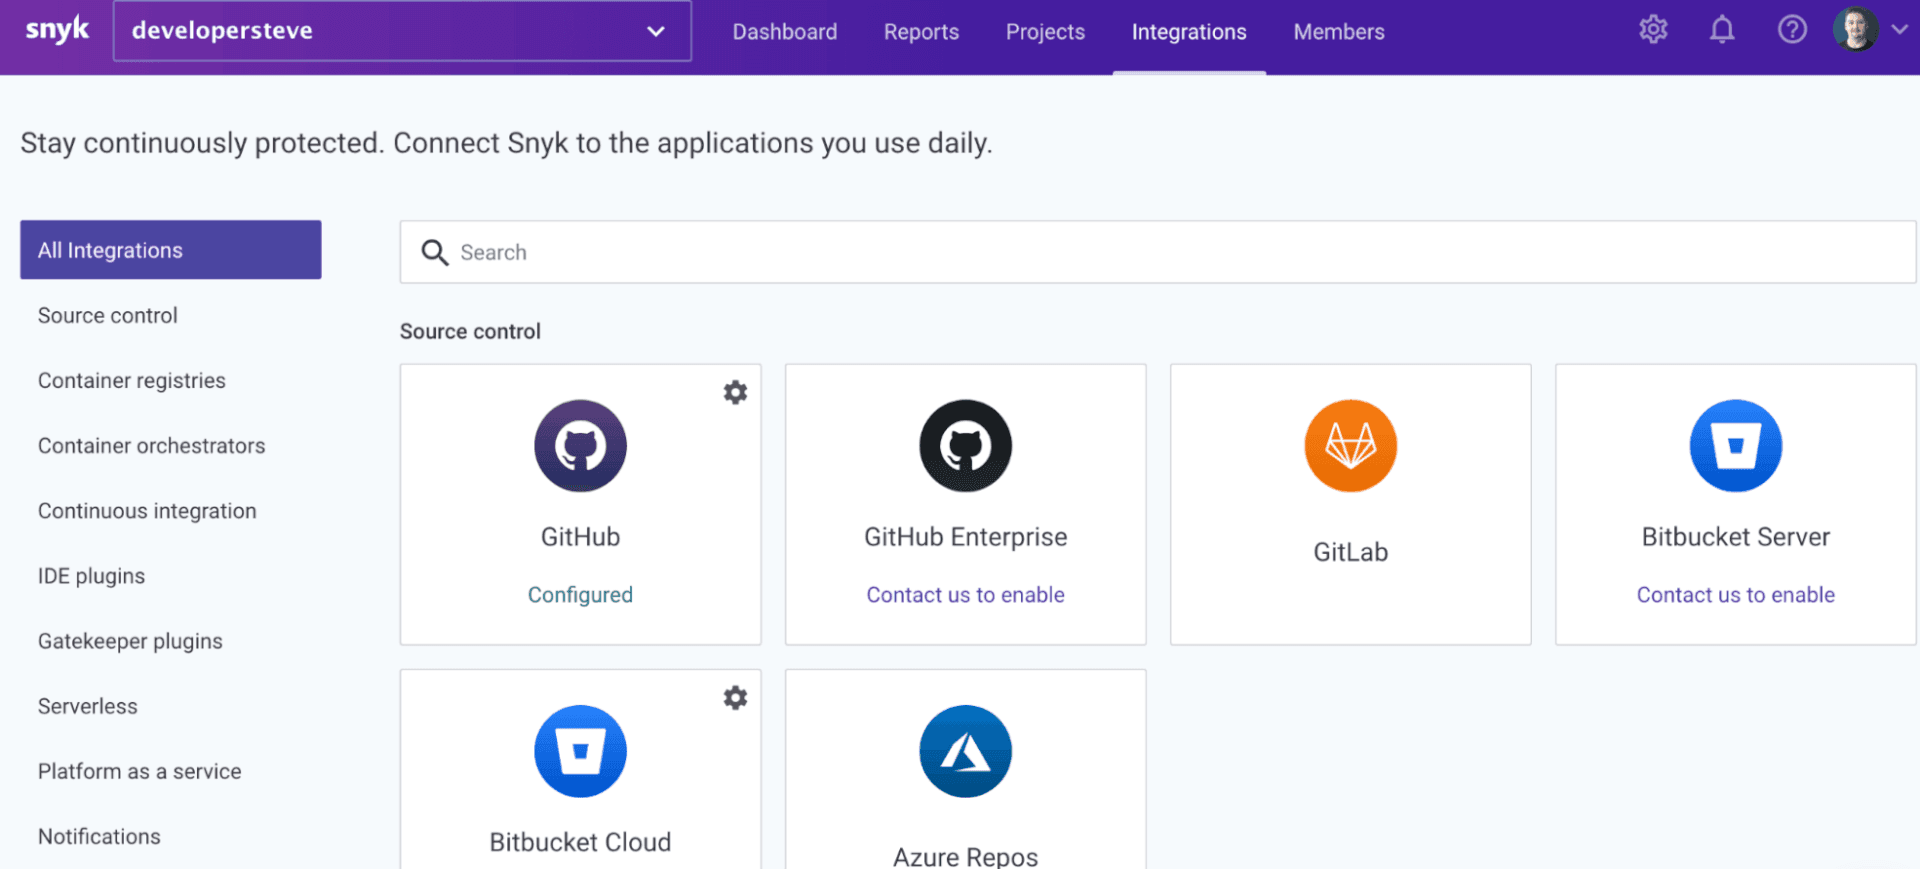Filter by Notifications category
The height and width of the screenshot is (869, 1920).
pos(99,836)
